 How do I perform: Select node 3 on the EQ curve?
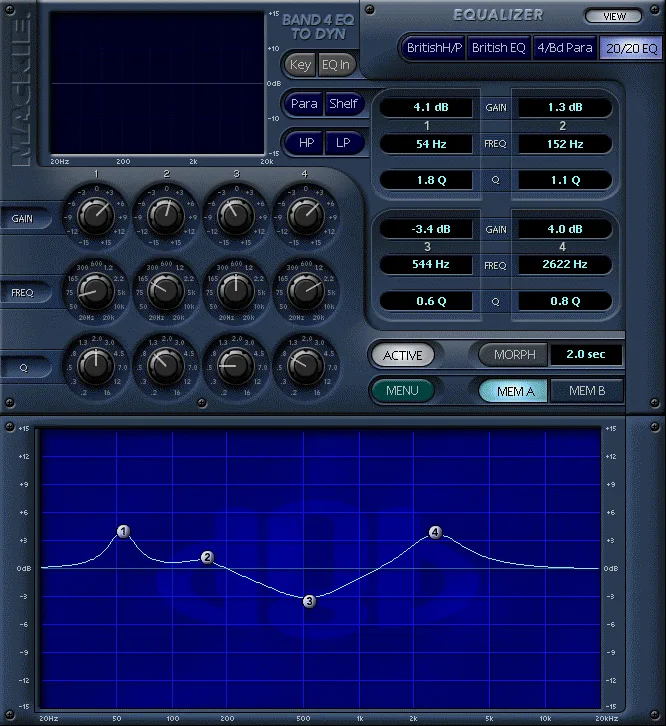309,601
